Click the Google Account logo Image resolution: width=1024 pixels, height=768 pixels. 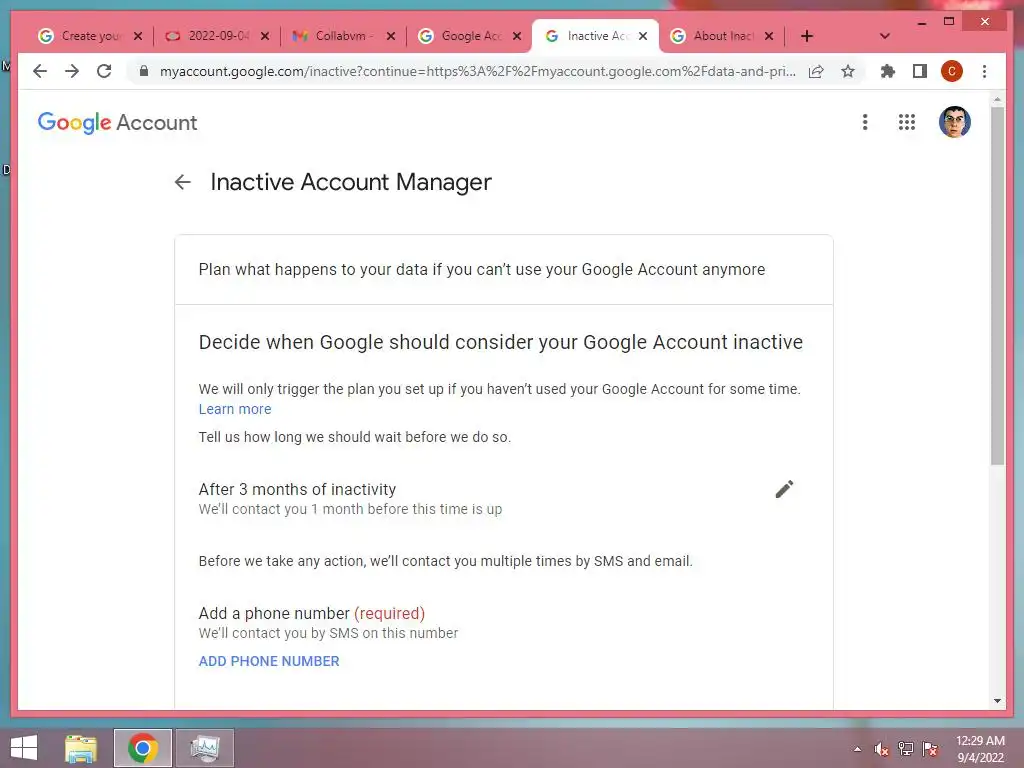(117, 122)
